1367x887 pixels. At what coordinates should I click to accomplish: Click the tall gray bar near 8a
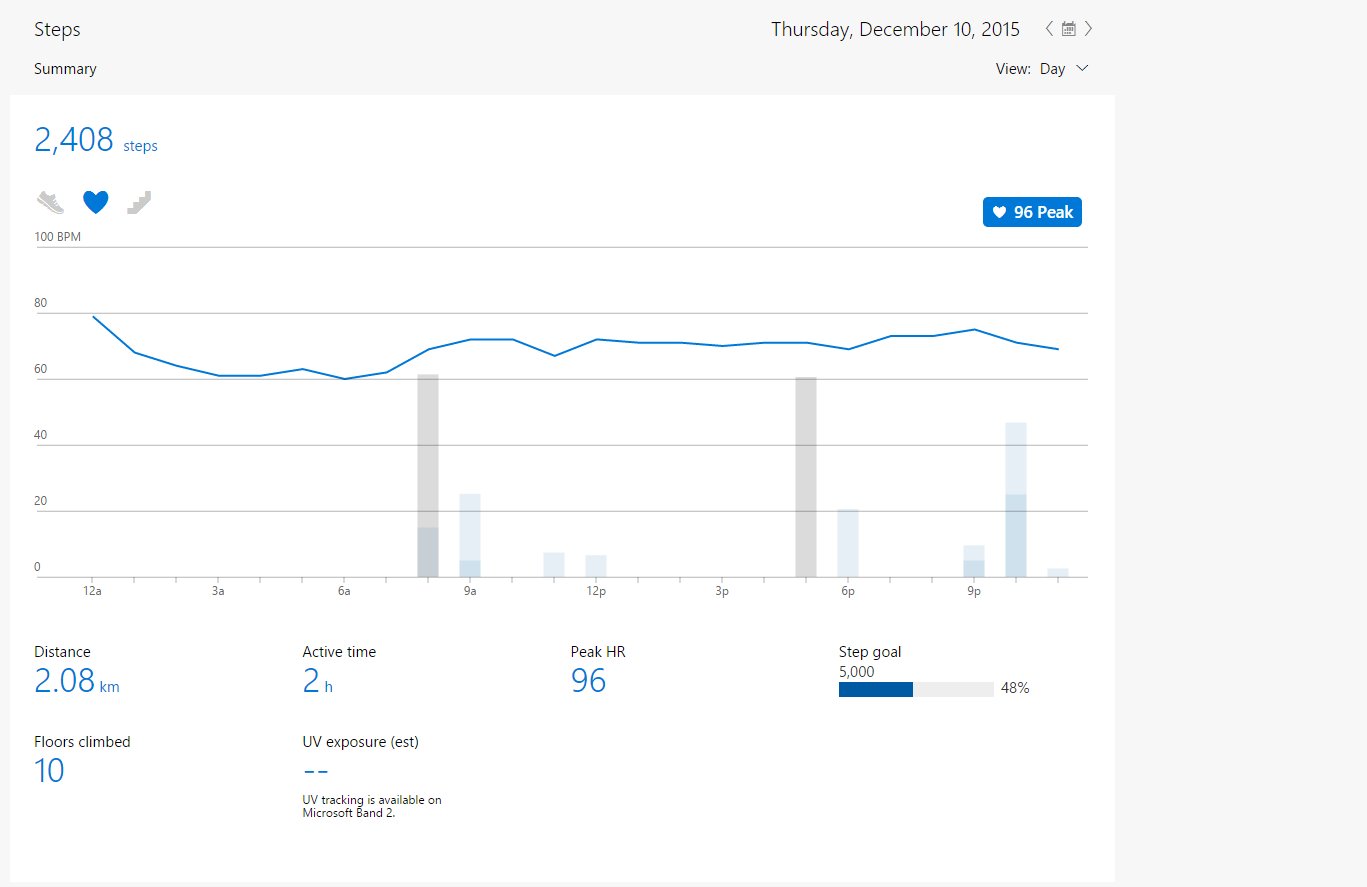click(x=428, y=476)
